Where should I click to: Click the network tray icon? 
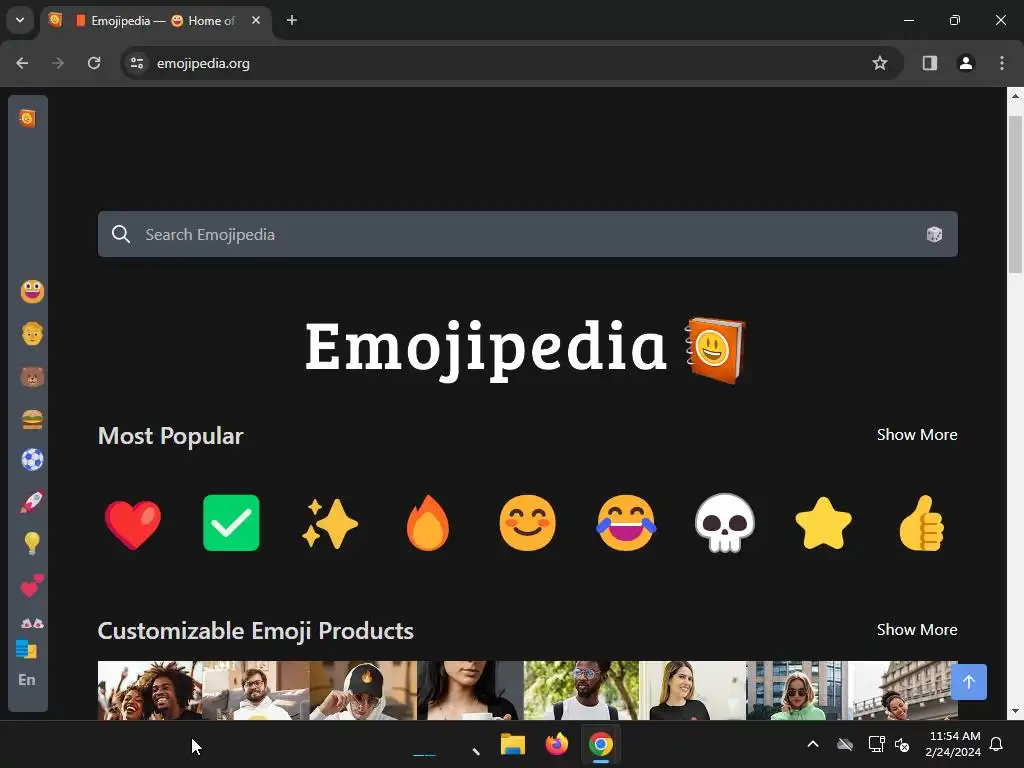tap(876, 744)
